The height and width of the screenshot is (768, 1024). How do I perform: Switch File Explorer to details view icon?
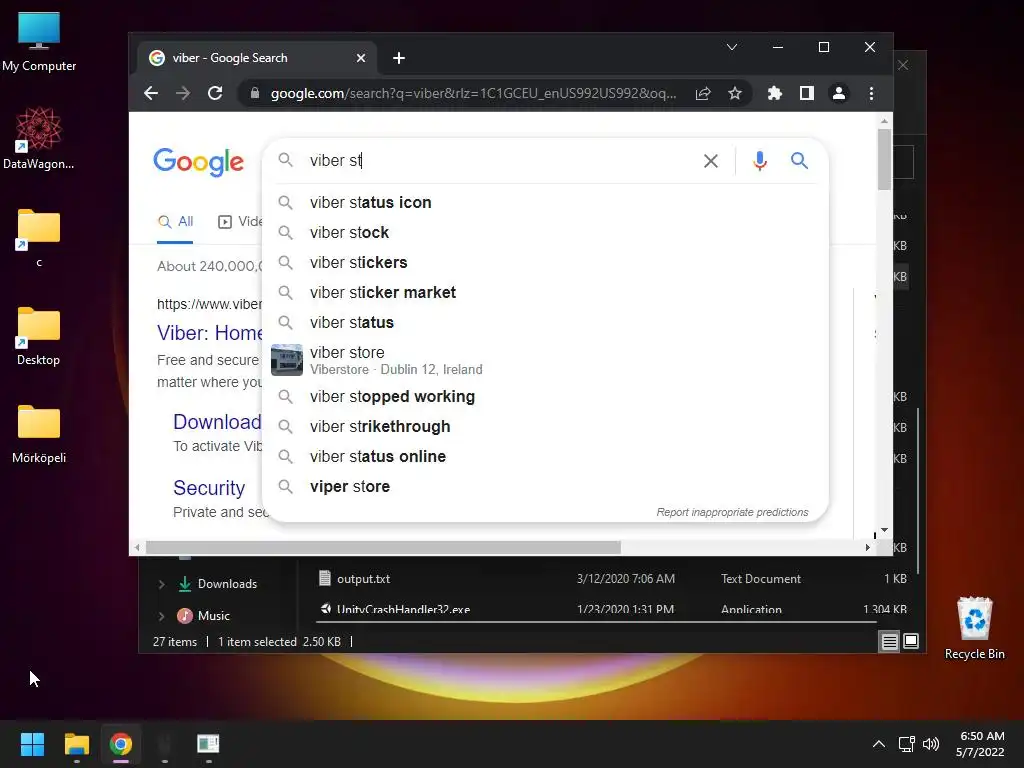coord(889,641)
